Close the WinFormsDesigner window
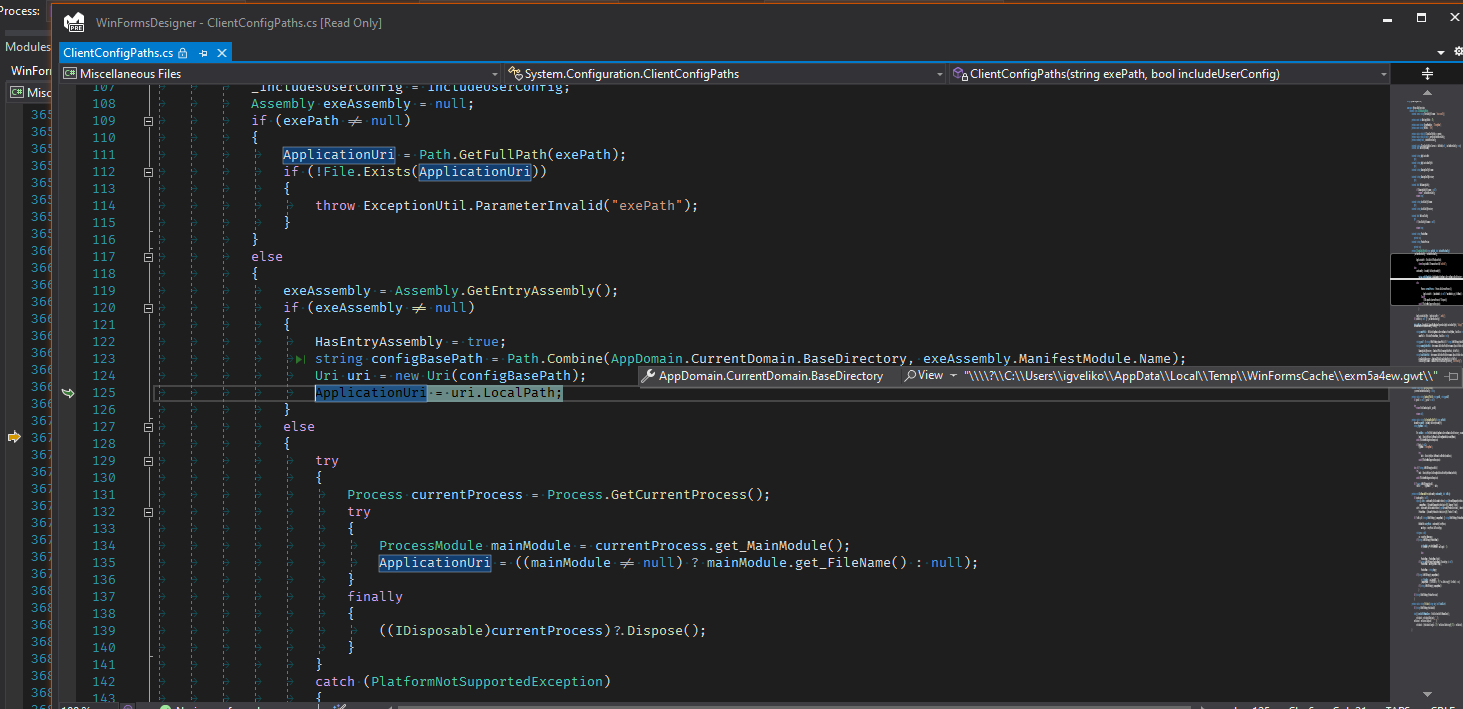Screen dimensions: 1463x709 tap(1453, 18)
